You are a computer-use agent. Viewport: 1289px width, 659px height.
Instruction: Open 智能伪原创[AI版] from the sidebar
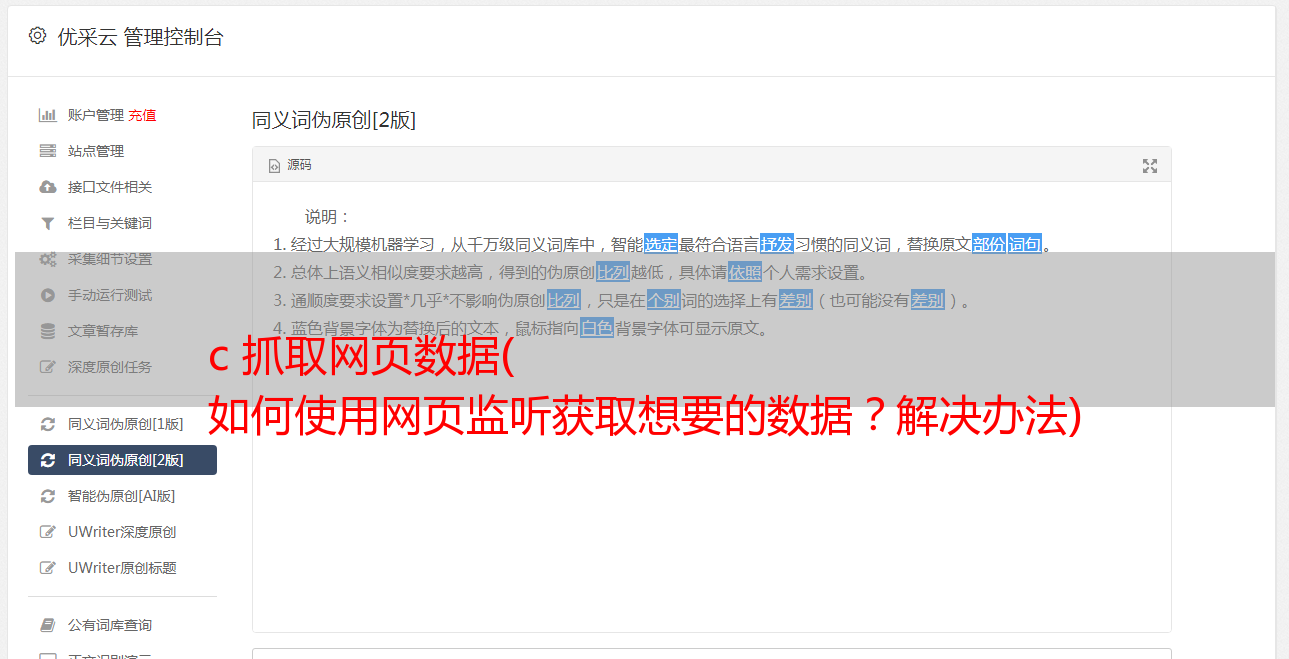coord(122,496)
